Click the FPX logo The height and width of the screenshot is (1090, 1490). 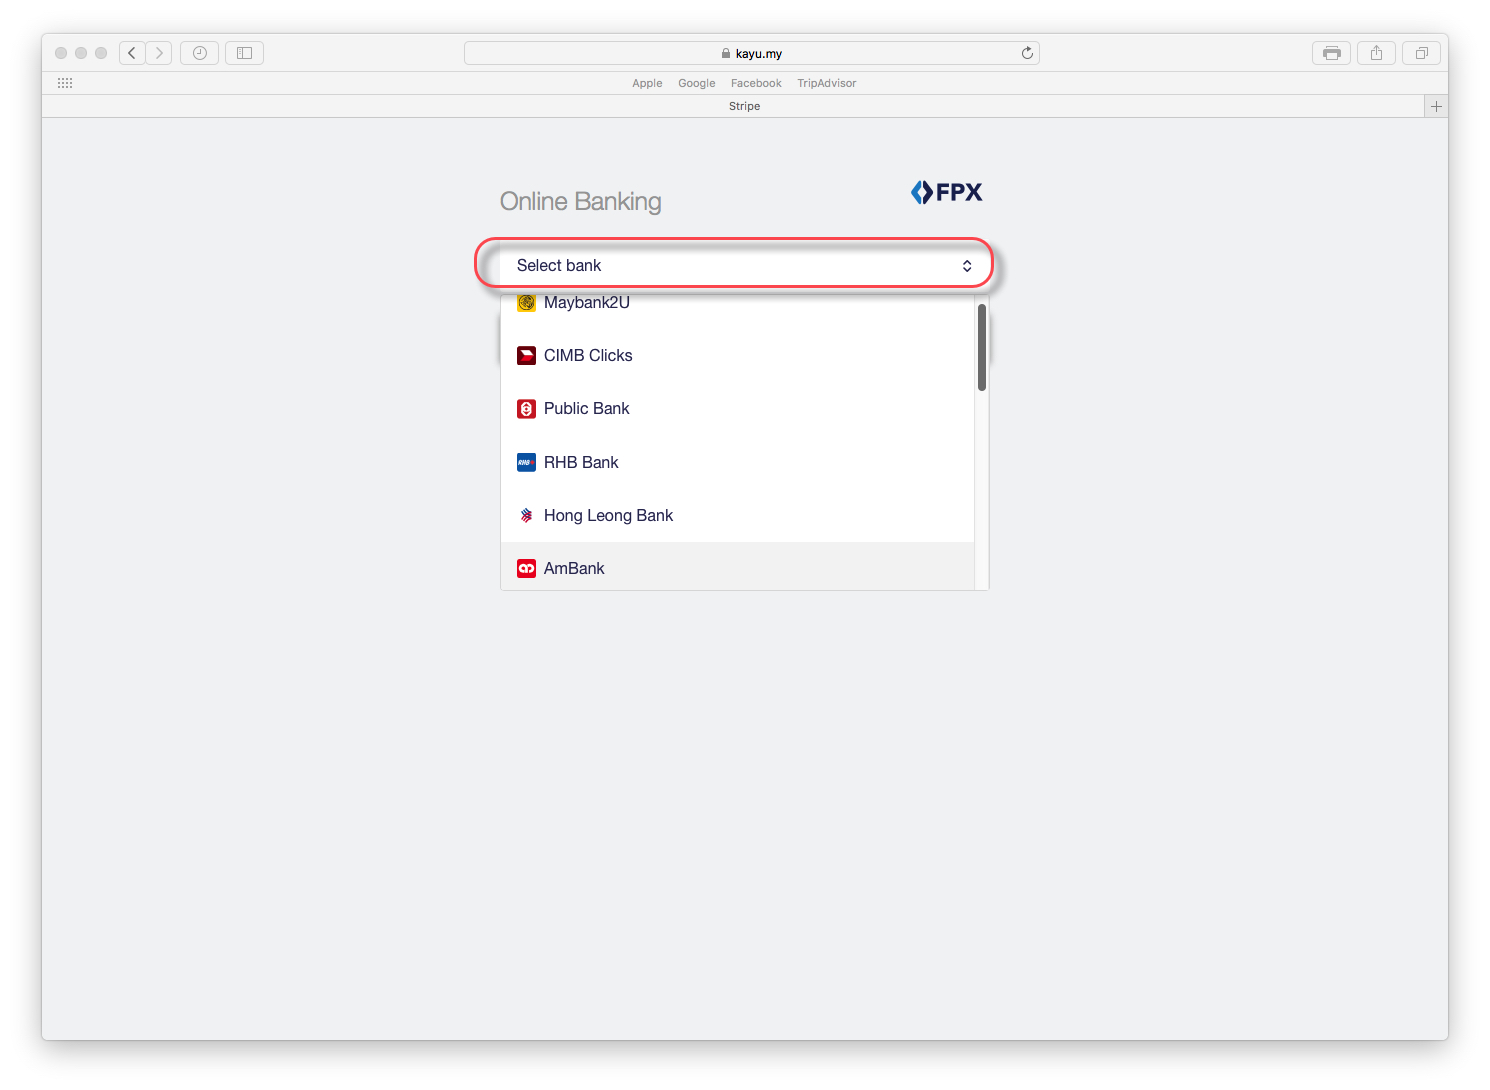[x=947, y=192]
